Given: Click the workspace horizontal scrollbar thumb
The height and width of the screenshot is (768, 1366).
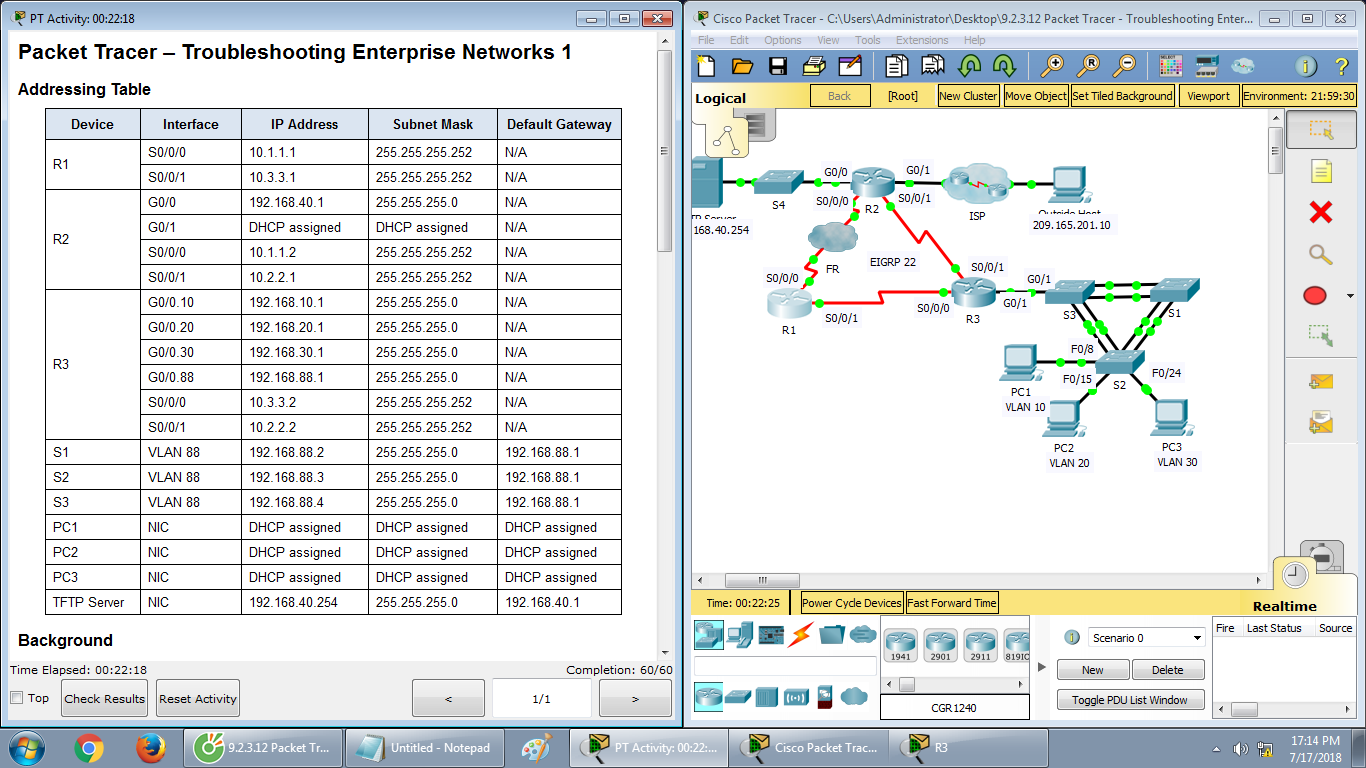Looking at the screenshot, I should 762,580.
